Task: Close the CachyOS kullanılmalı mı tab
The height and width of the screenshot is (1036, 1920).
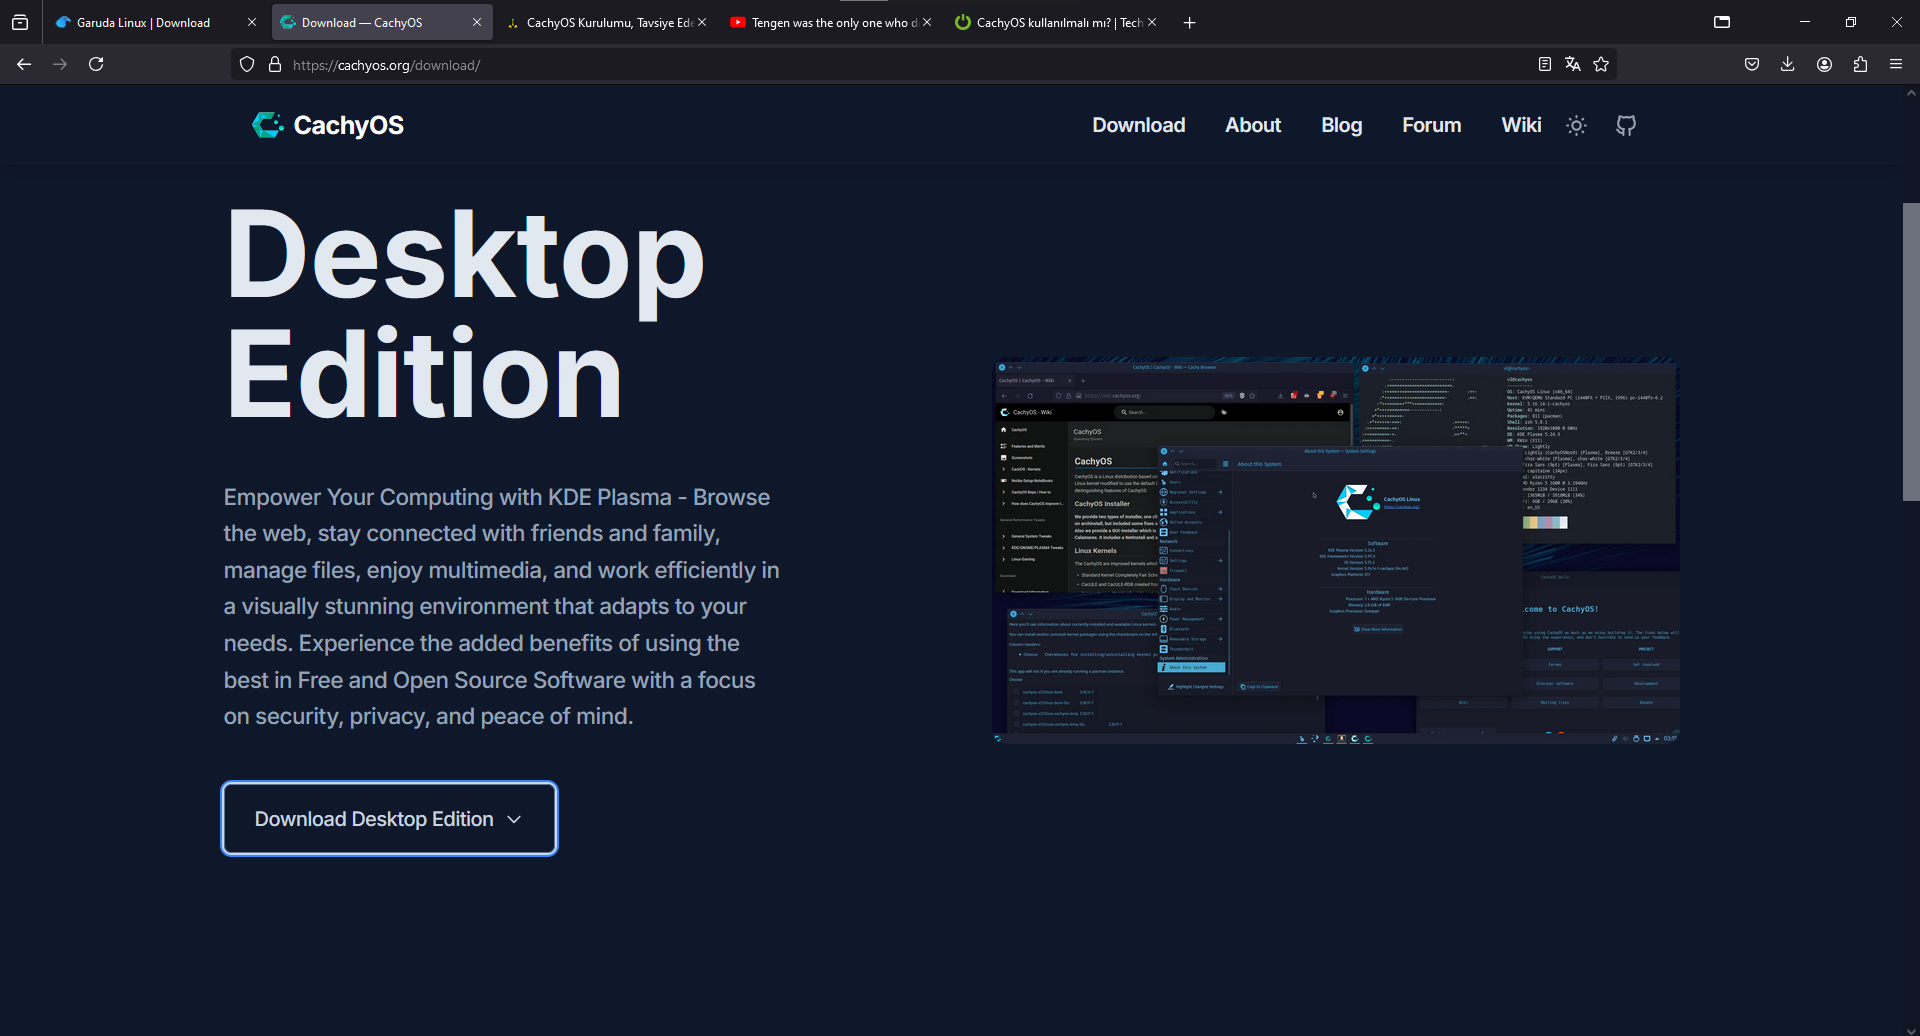Action: [1151, 22]
